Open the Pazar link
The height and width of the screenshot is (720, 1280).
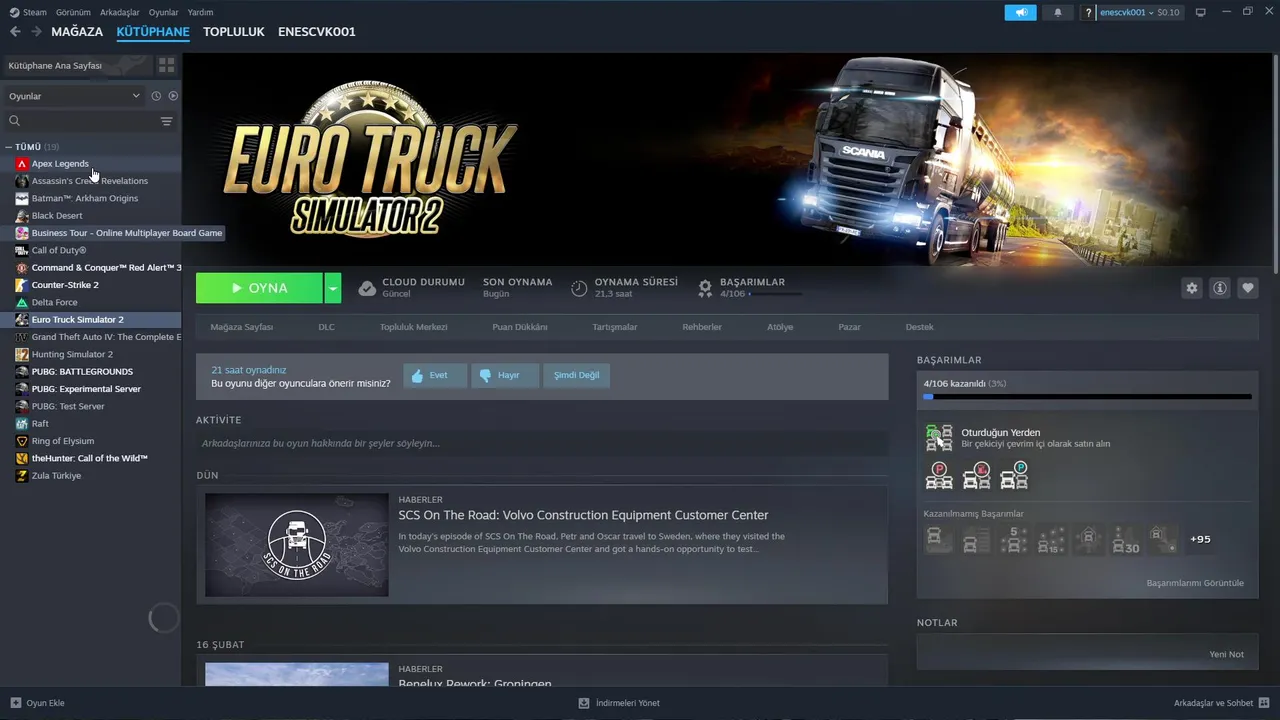coord(849,327)
